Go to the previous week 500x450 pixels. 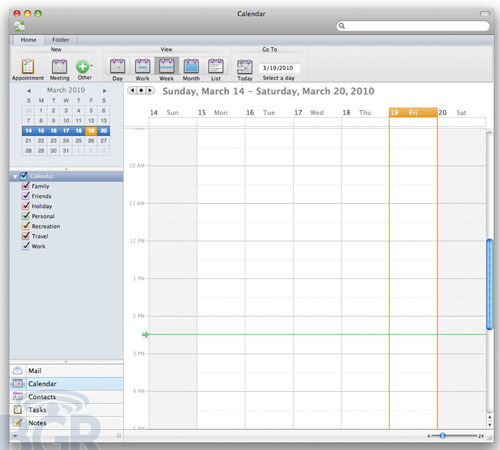pos(132,90)
